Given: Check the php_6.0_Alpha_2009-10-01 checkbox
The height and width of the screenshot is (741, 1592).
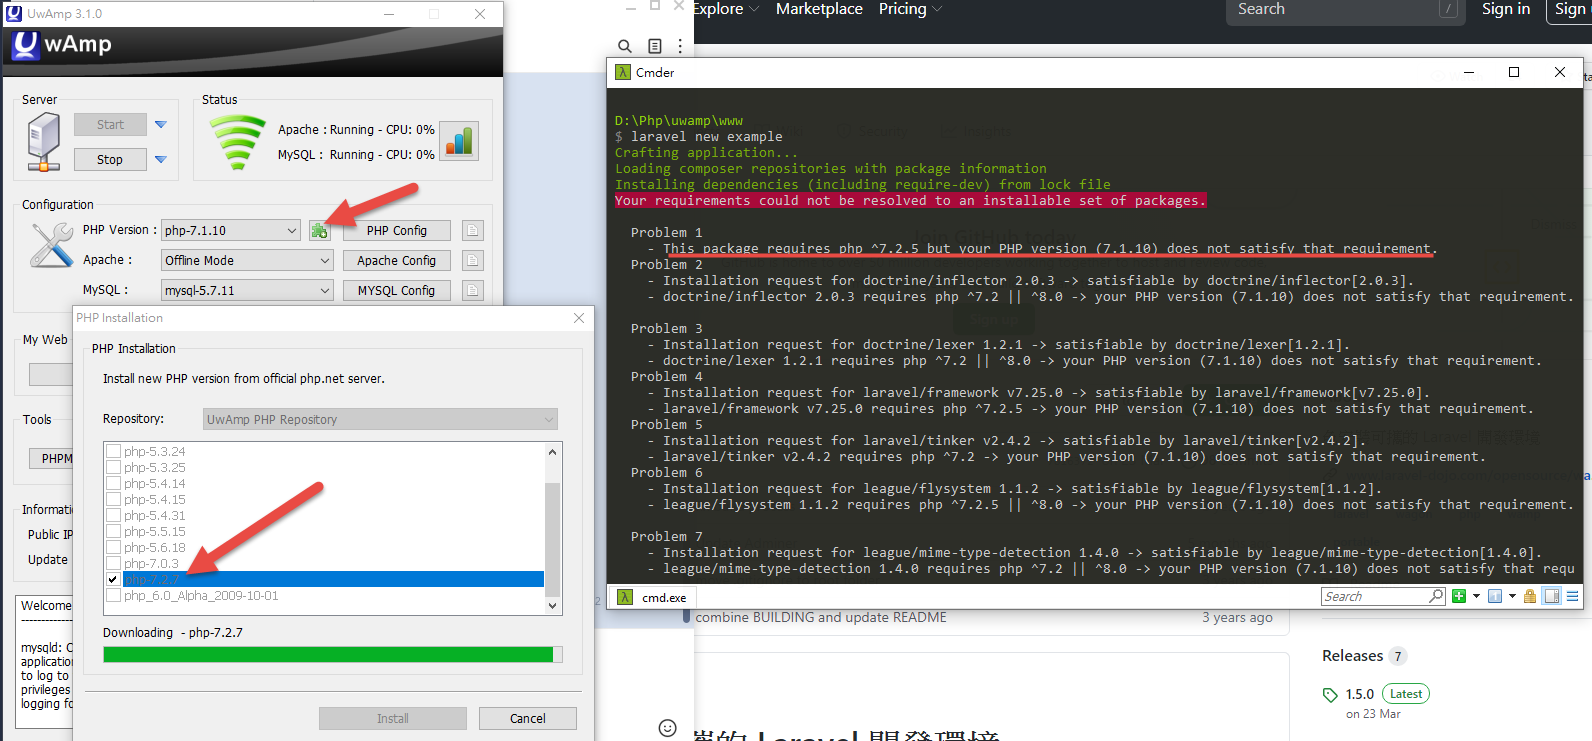Looking at the screenshot, I should click(114, 596).
